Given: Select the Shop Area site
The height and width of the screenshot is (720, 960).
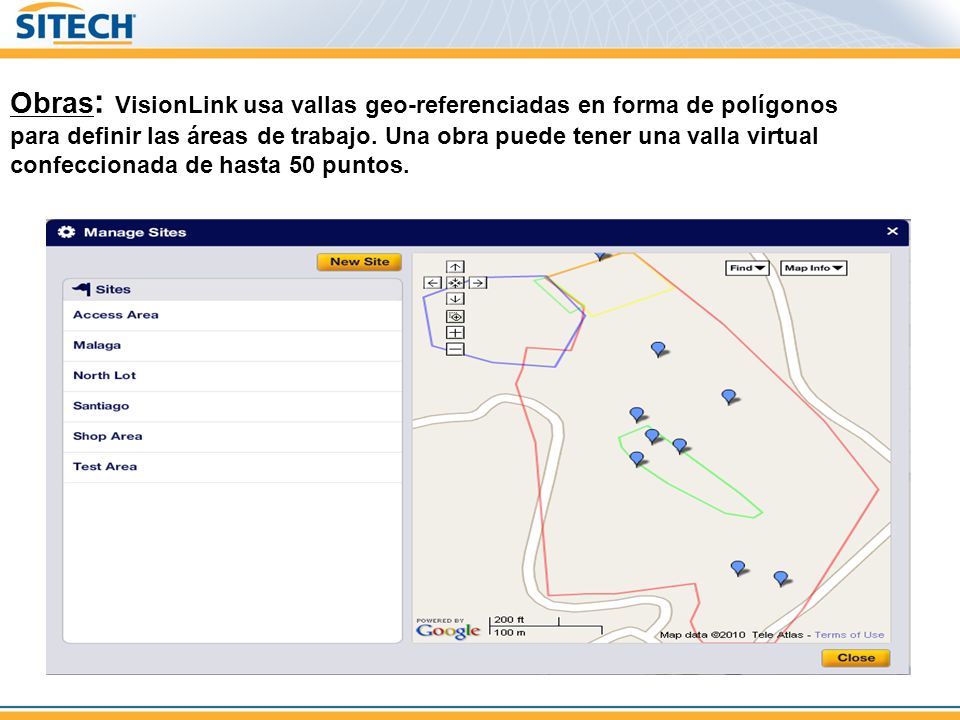Looking at the screenshot, I should pos(233,436).
